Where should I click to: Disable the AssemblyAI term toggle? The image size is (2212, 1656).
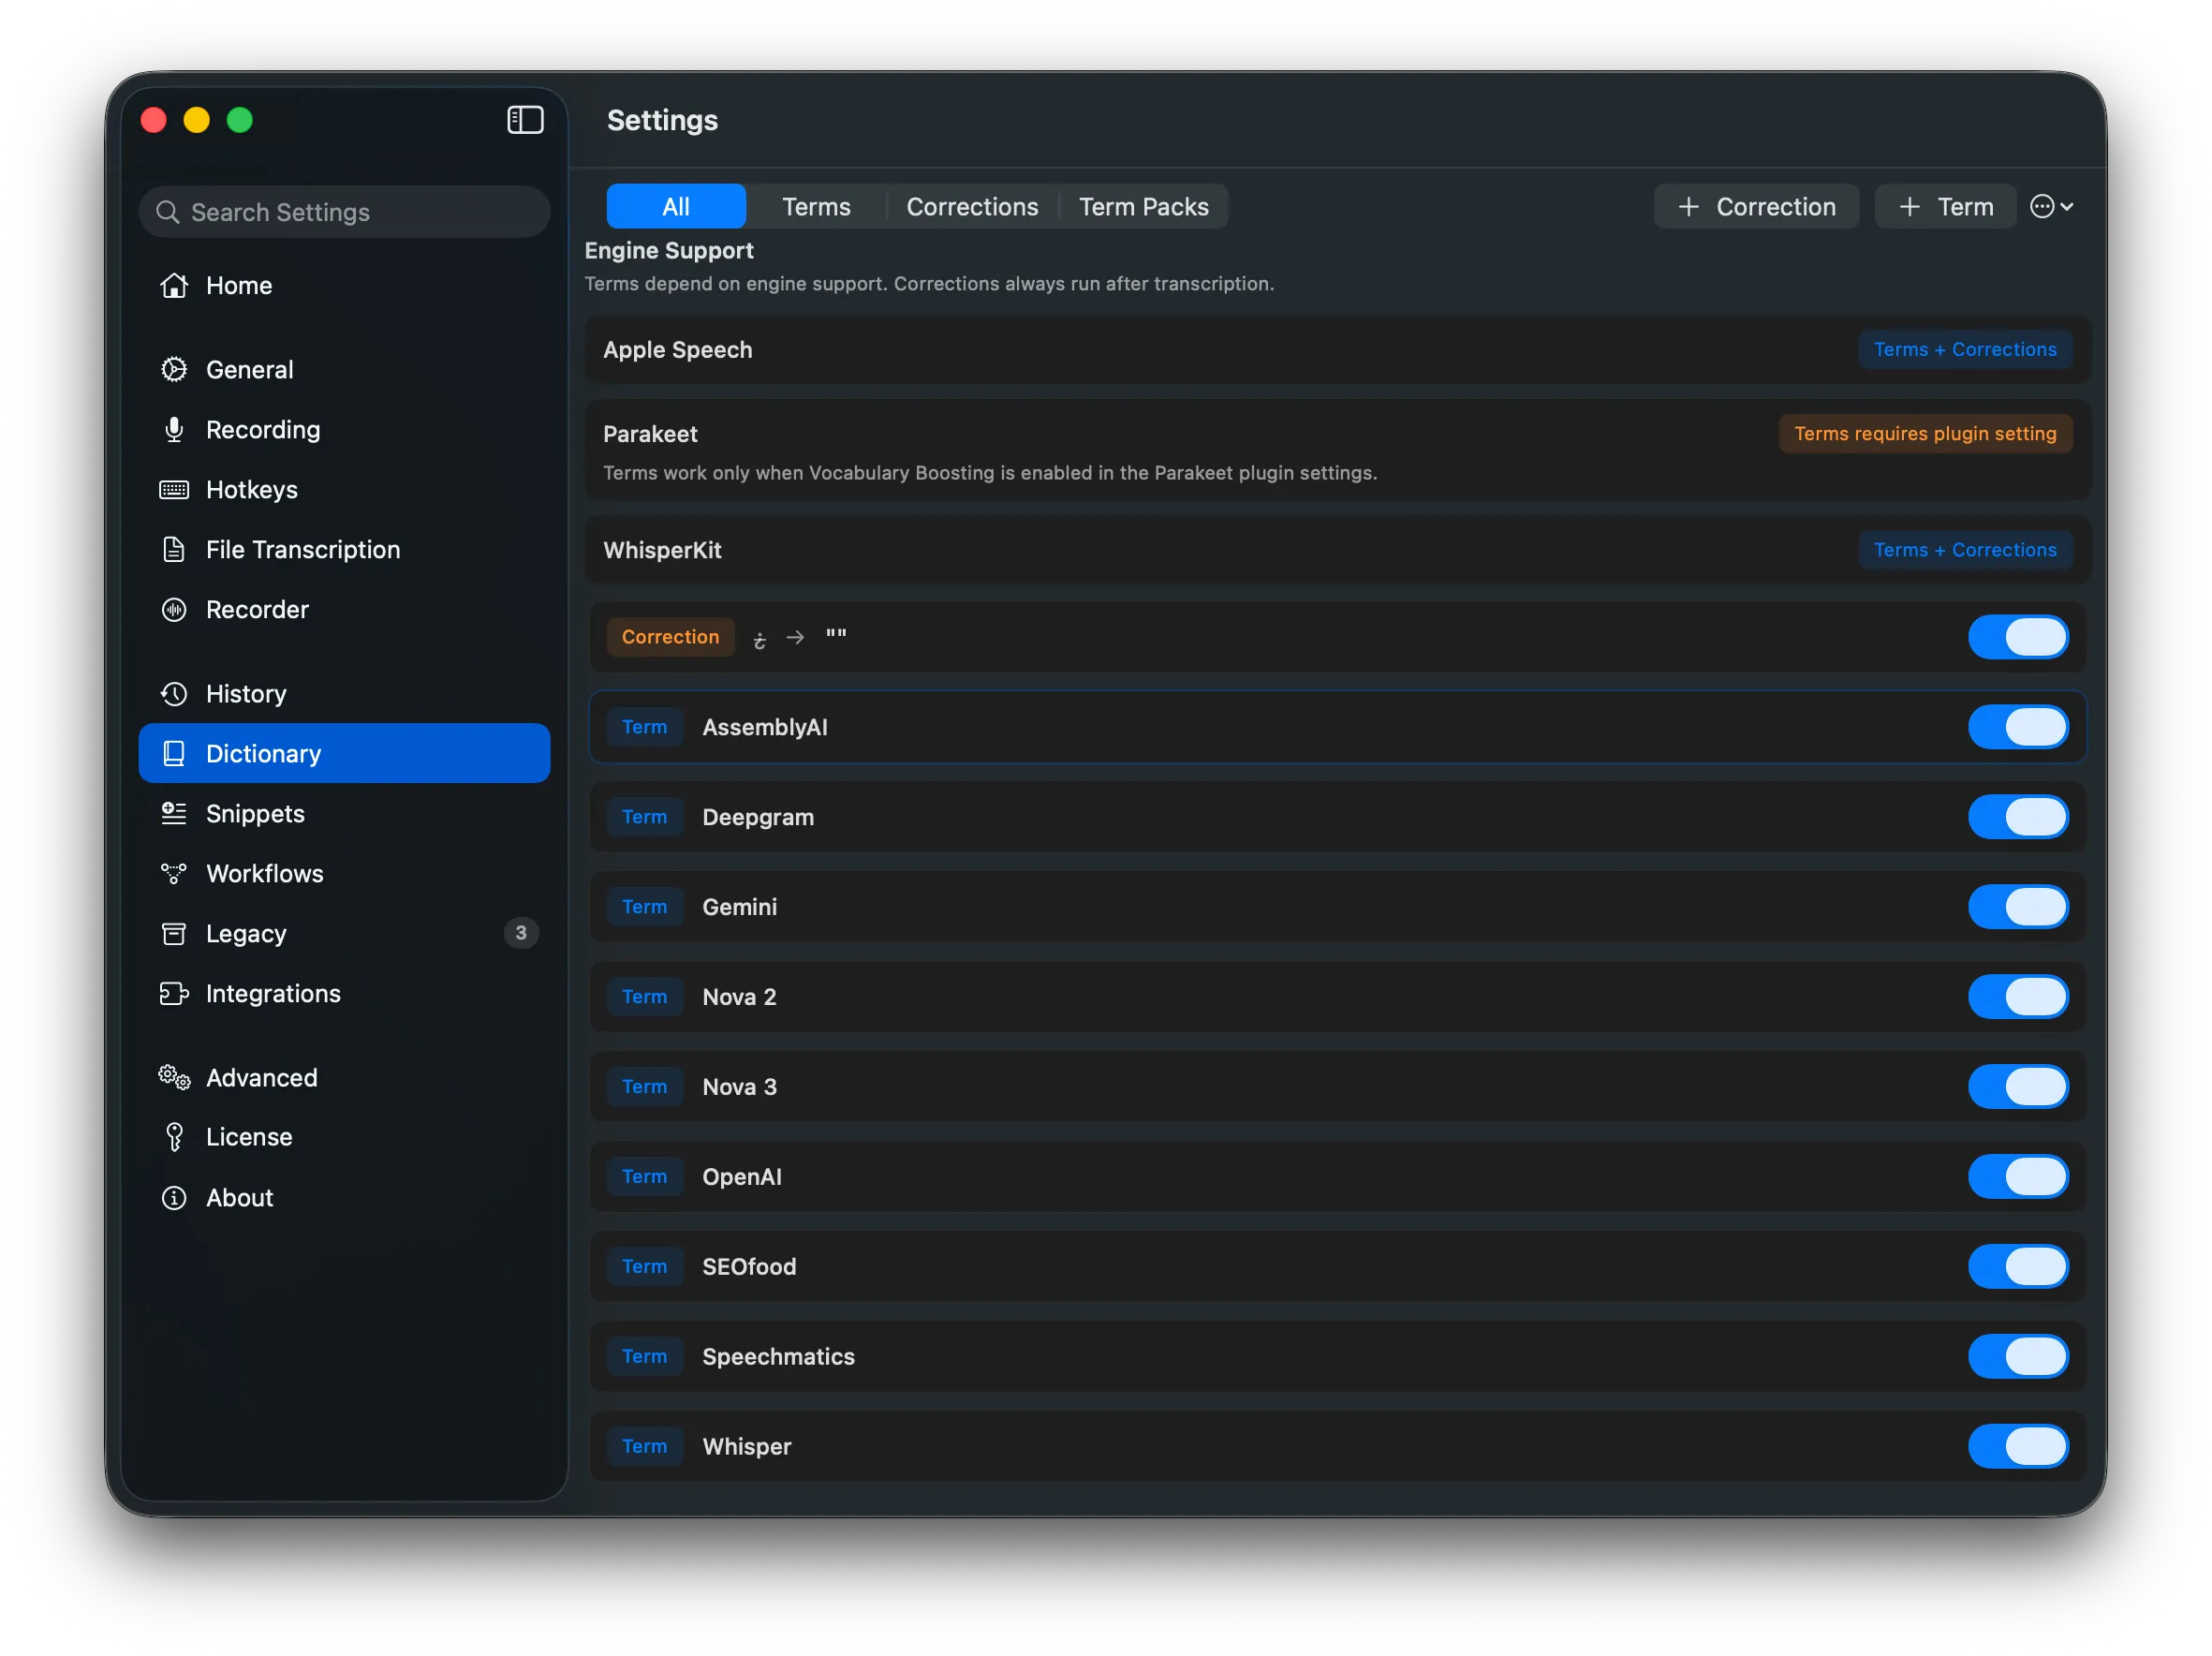(x=2018, y=727)
